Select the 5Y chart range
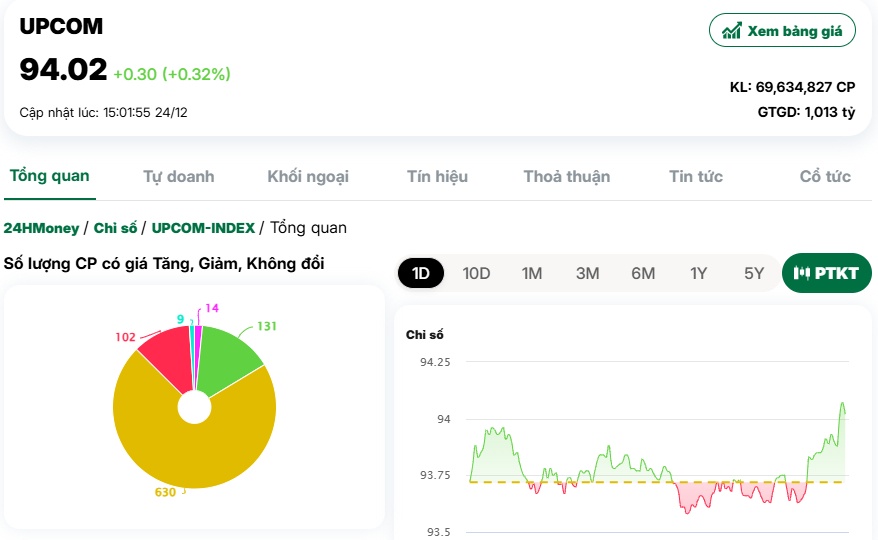878x540 pixels. 754,273
